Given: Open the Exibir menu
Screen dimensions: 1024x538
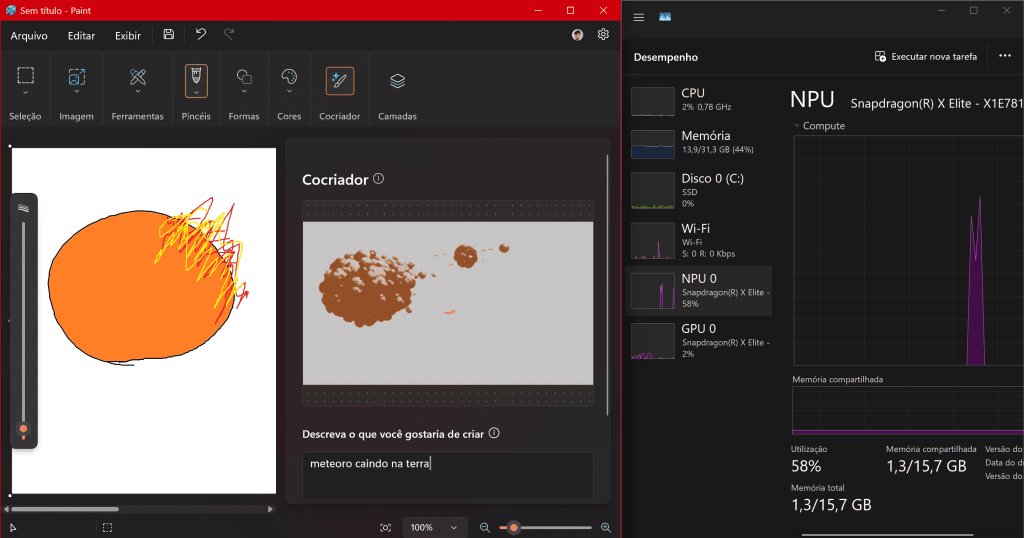Looking at the screenshot, I should click(x=128, y=35).
